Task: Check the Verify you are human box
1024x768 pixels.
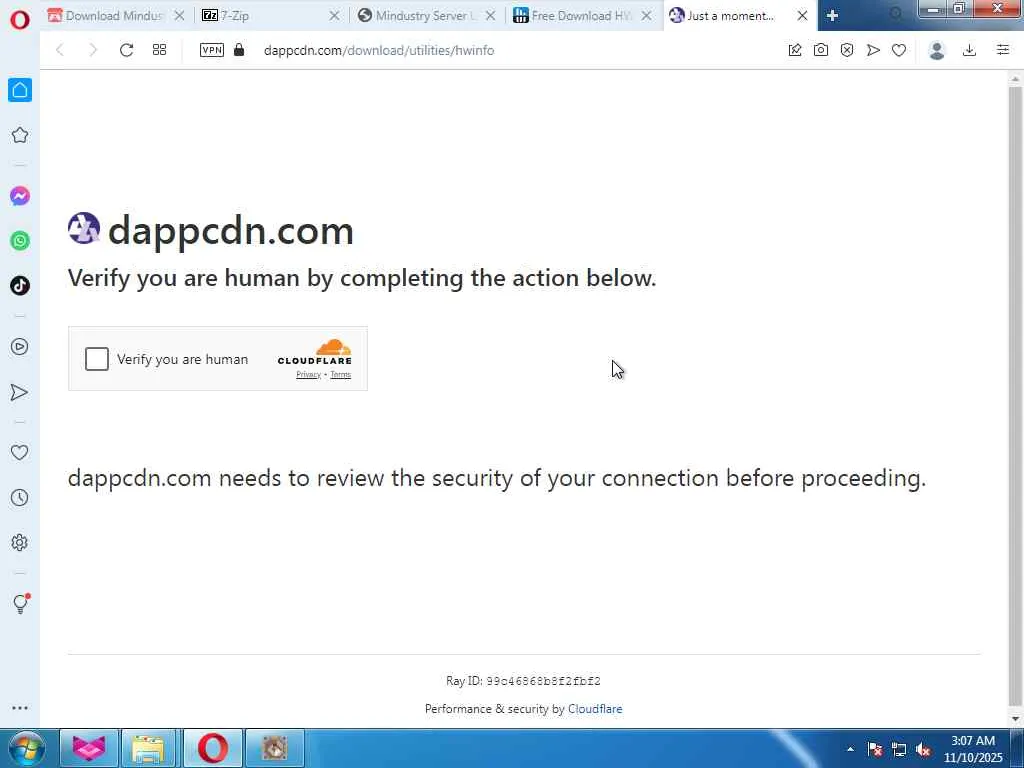Action: pos(97,359)
